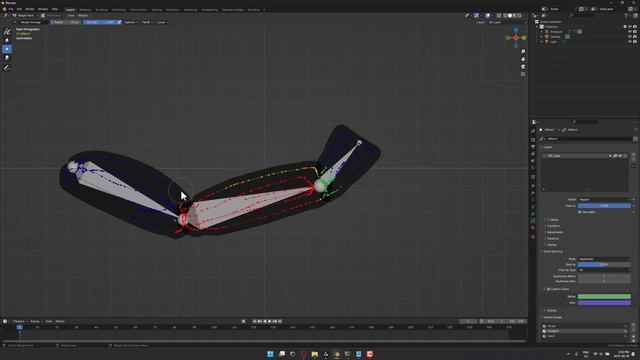640x360 pixels.
Task: Open the Texture properties tab
Action: [533, 236]
